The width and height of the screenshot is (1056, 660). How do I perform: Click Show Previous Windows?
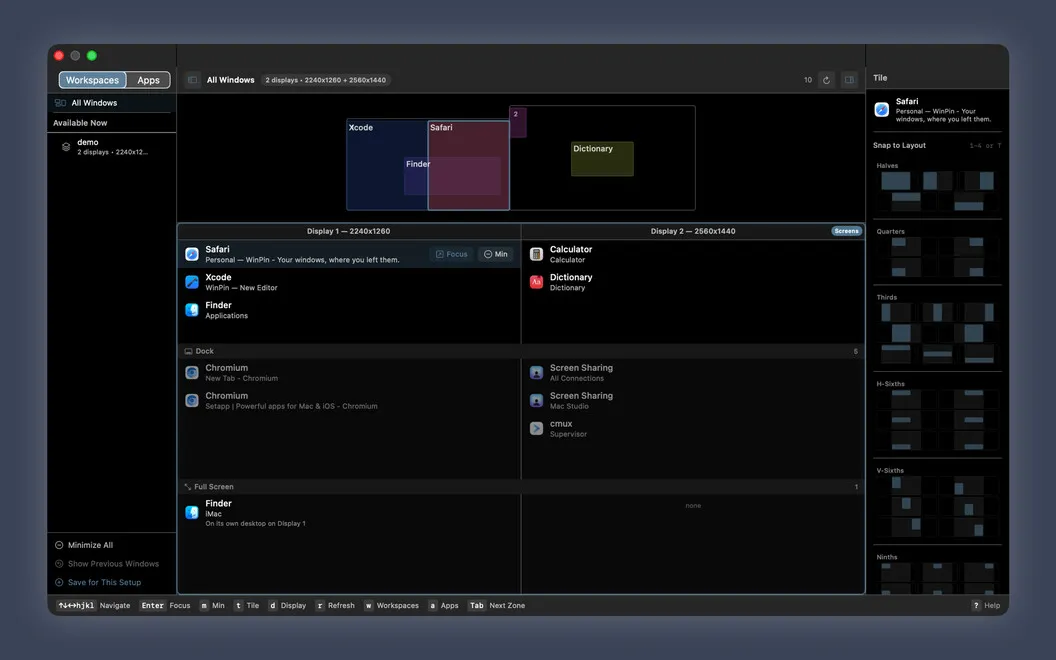point(107,564)
